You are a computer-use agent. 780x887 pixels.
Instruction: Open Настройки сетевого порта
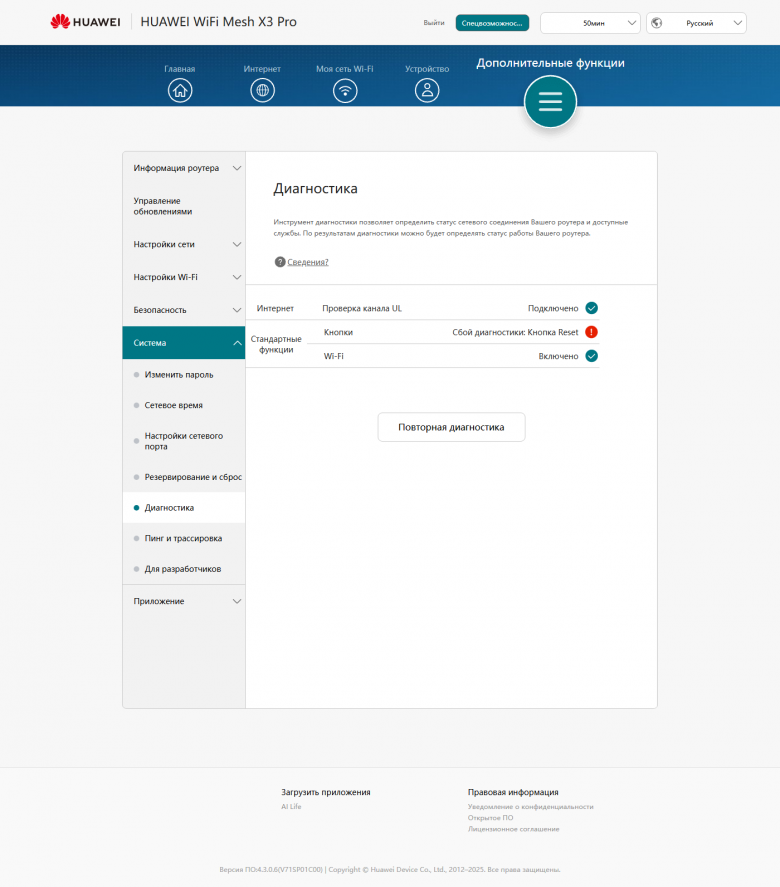point(184,441)
